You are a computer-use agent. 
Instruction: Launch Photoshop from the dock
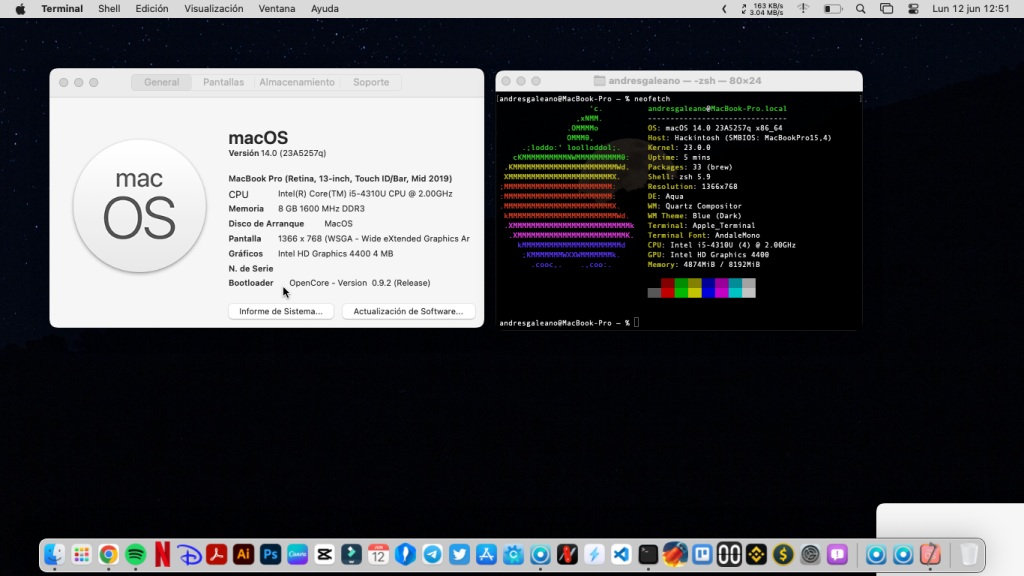coord(270,554)
